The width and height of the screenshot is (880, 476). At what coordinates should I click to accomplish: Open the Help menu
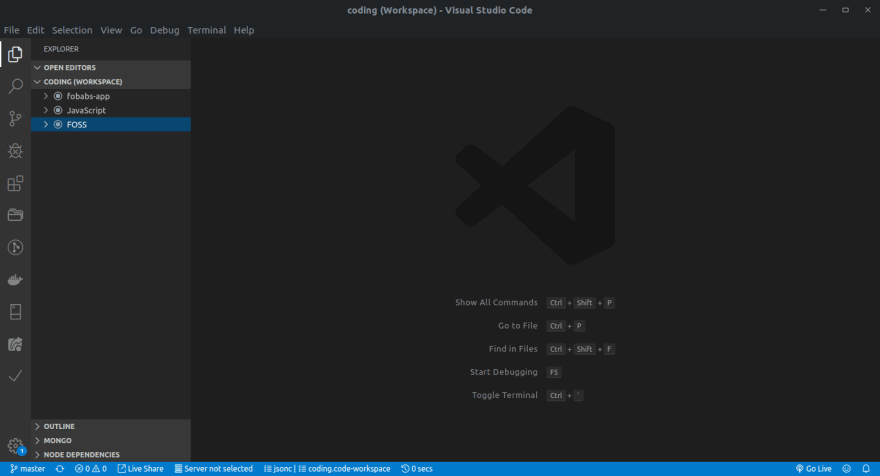click(x=244, y=30)
